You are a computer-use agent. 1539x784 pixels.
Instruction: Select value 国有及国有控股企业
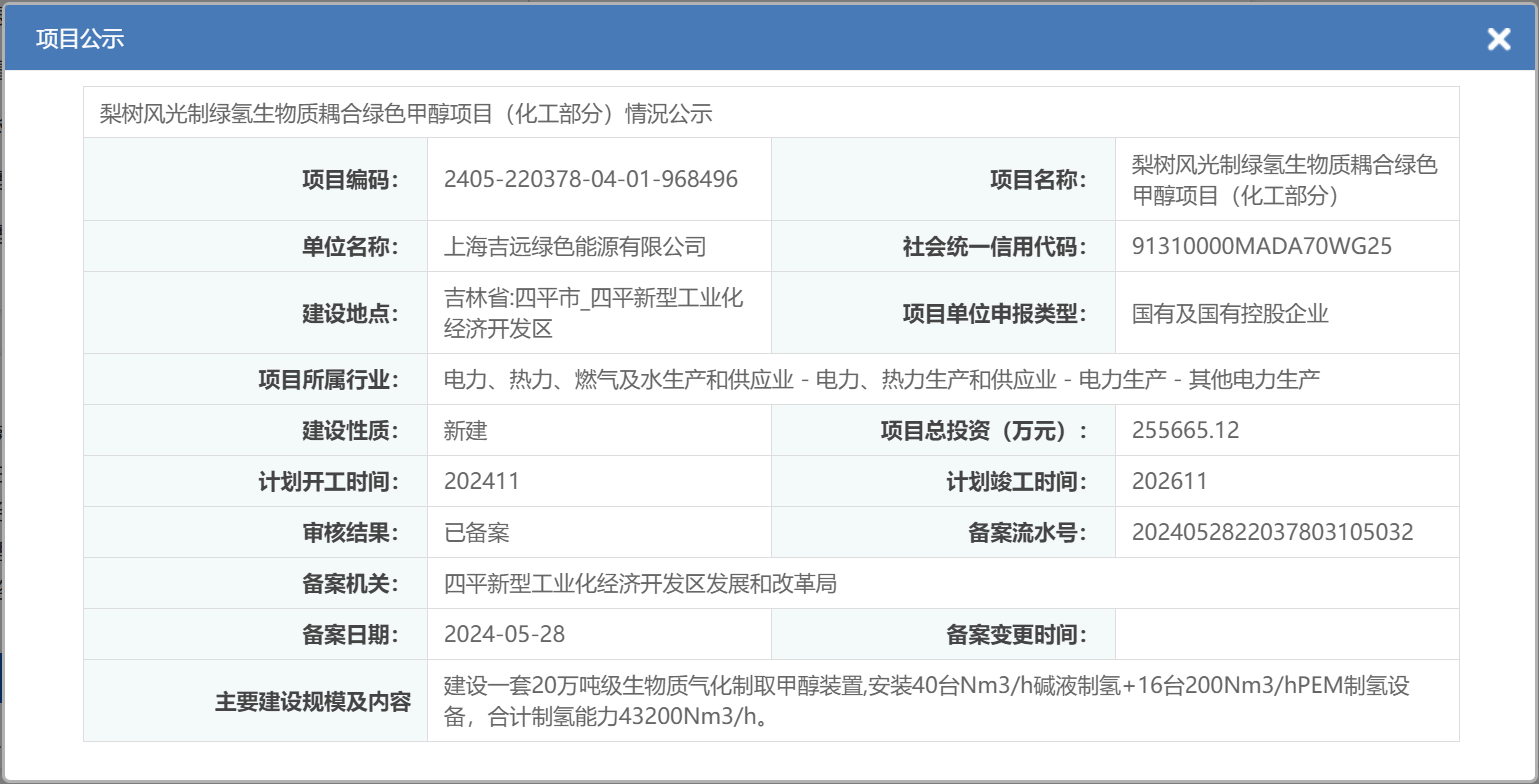(1230, 313)
